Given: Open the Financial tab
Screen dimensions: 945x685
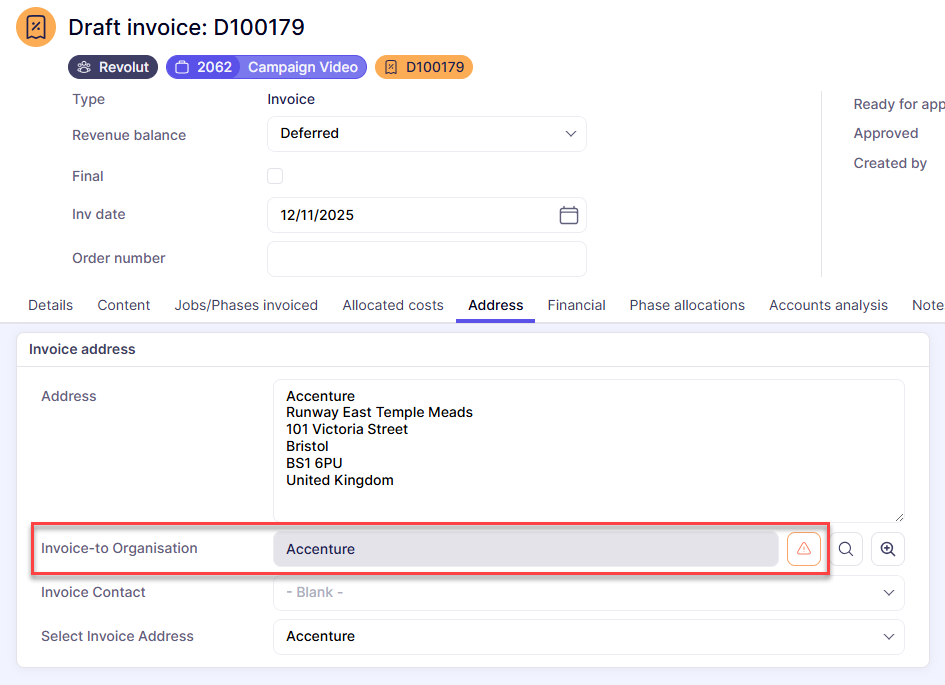Looking at the screenshot, I should (x=576, y=305).
